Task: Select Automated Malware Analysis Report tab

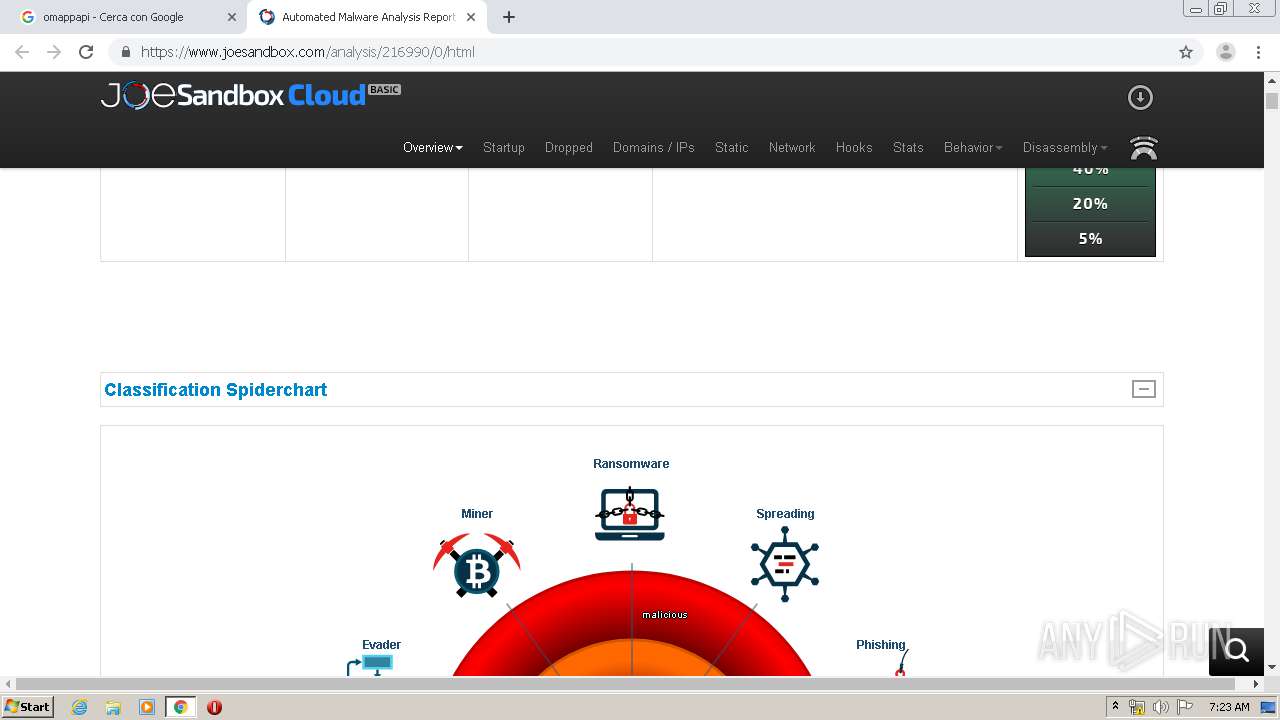Action: (368, 17)
